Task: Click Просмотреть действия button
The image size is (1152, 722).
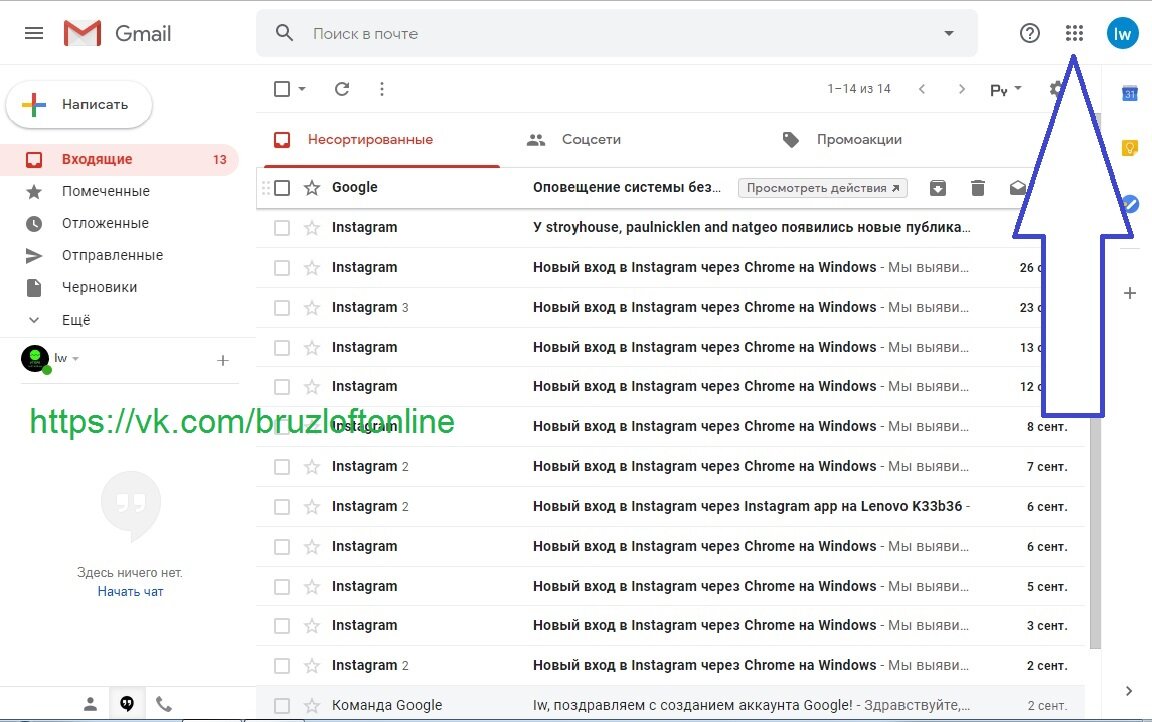Action: [x=823, y=188]
